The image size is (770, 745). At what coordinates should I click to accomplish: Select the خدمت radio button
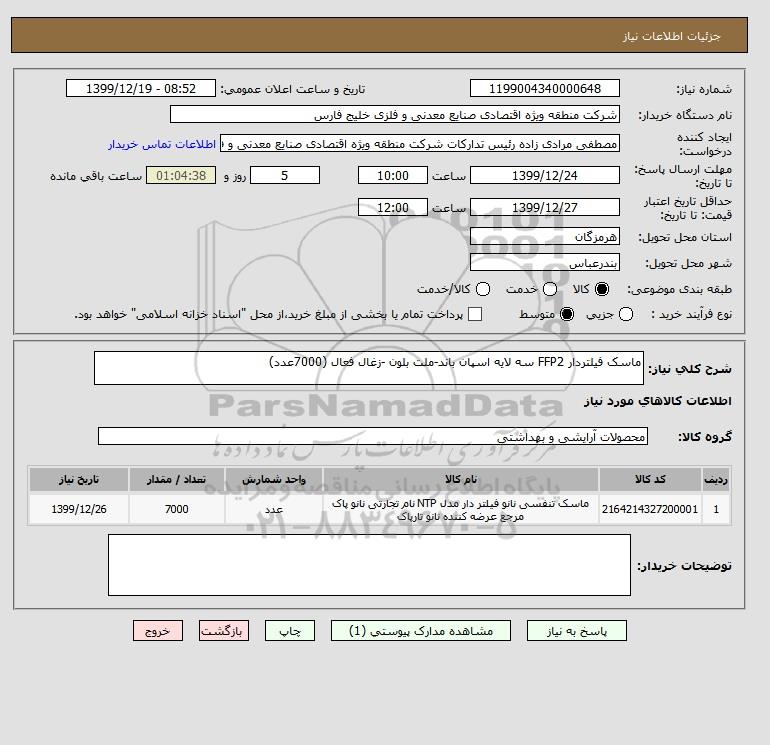[550, 289]
